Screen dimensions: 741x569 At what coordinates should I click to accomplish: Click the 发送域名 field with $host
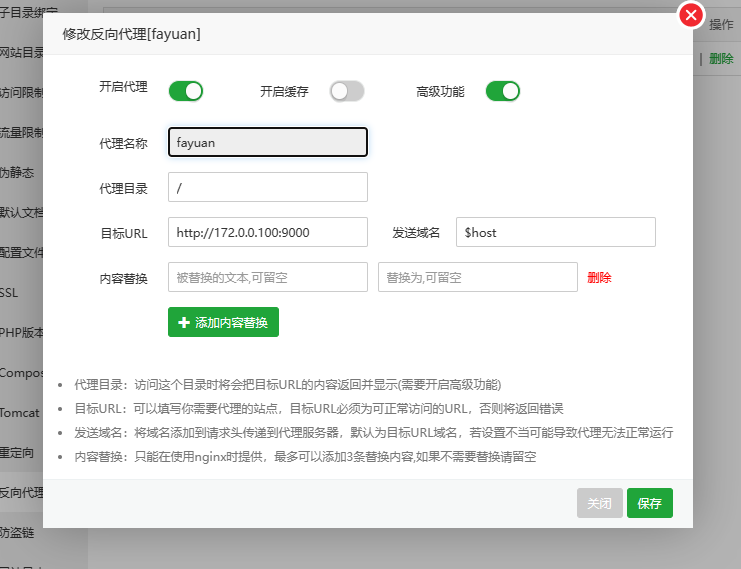(x=556, y=232)
